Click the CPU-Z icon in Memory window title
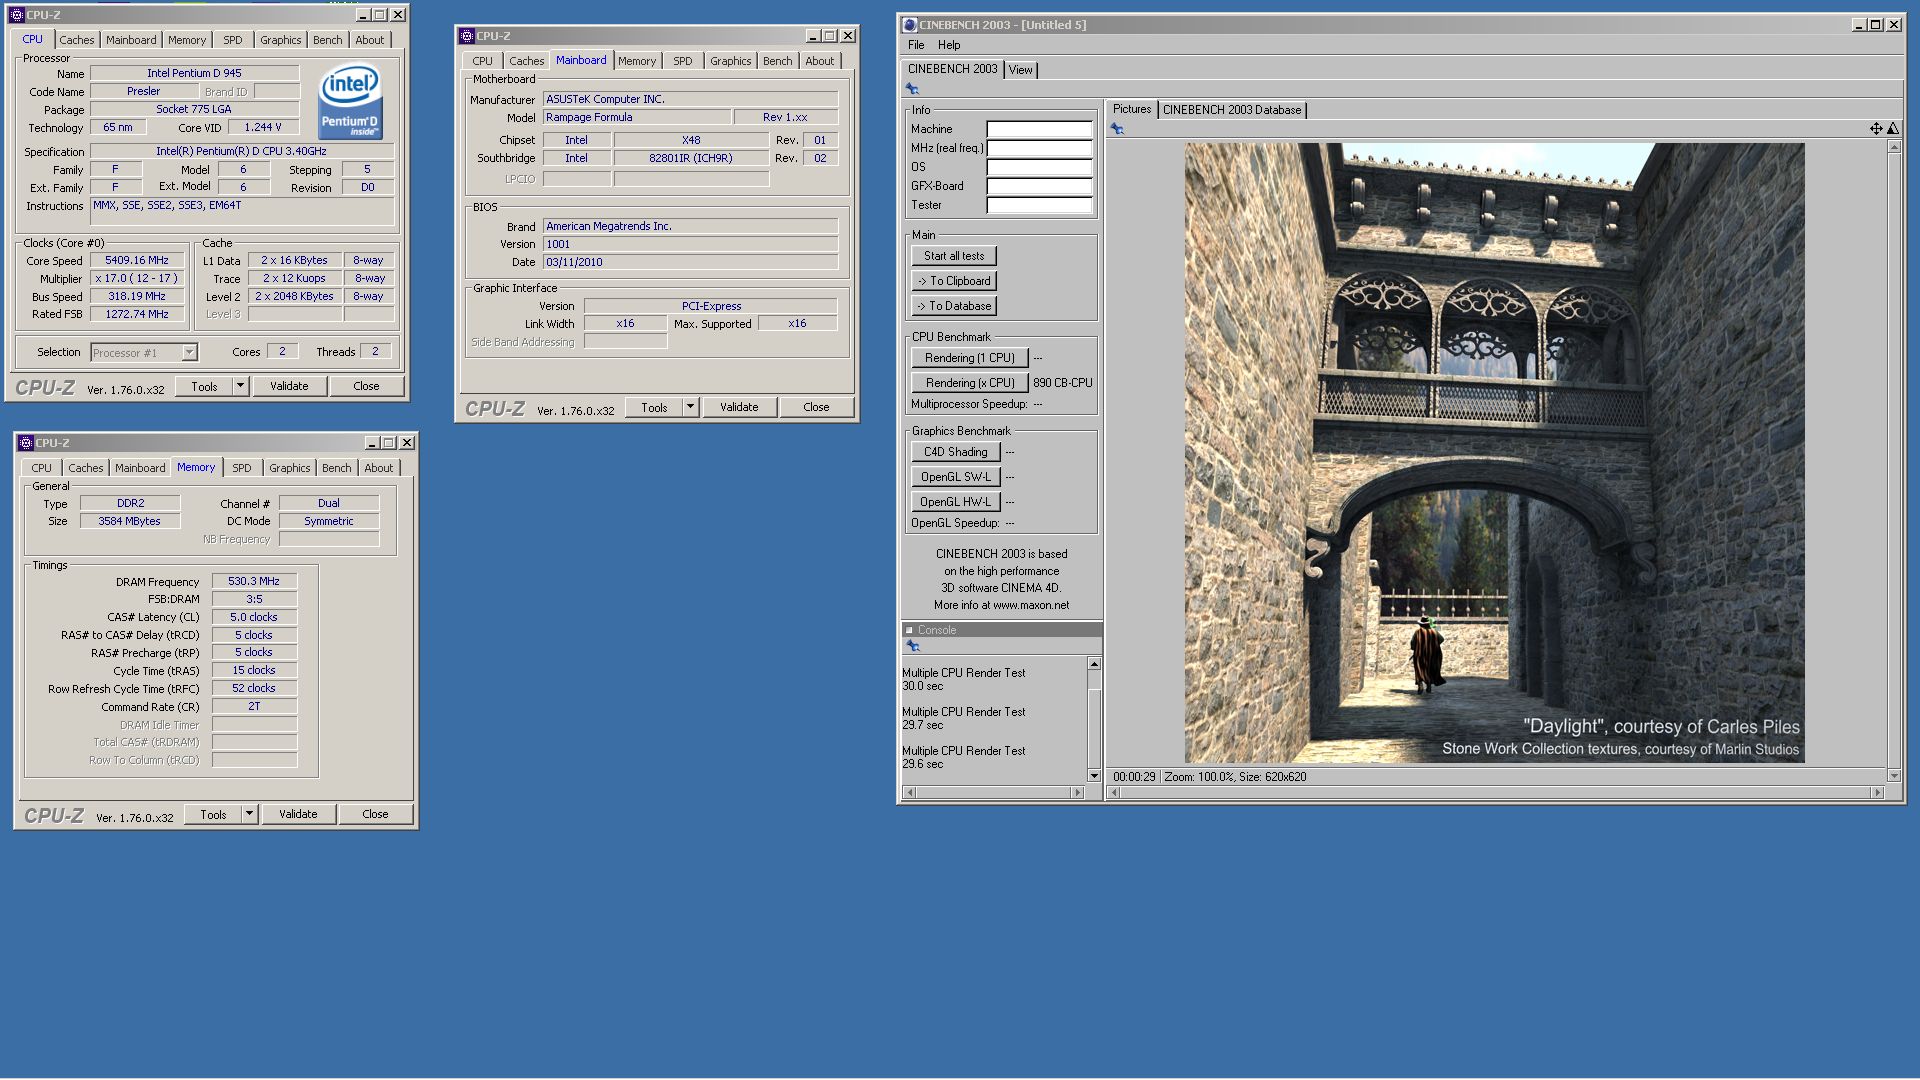The image size is (1920, 1080). 27,443
